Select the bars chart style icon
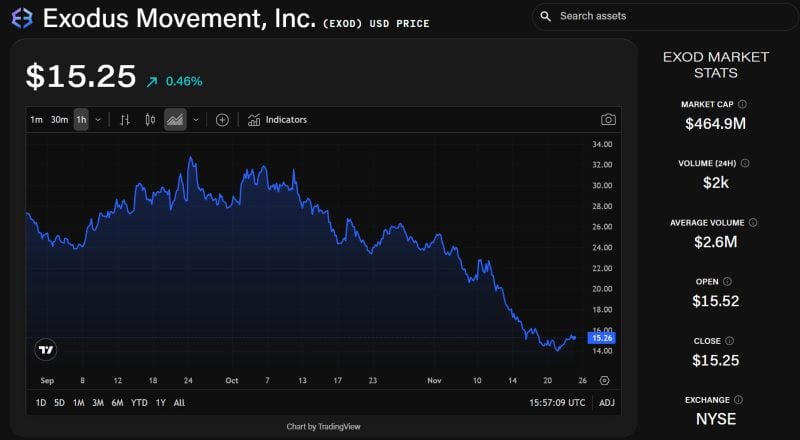The height and width of the screenshot is (440, 800). [x=125, y=120]
